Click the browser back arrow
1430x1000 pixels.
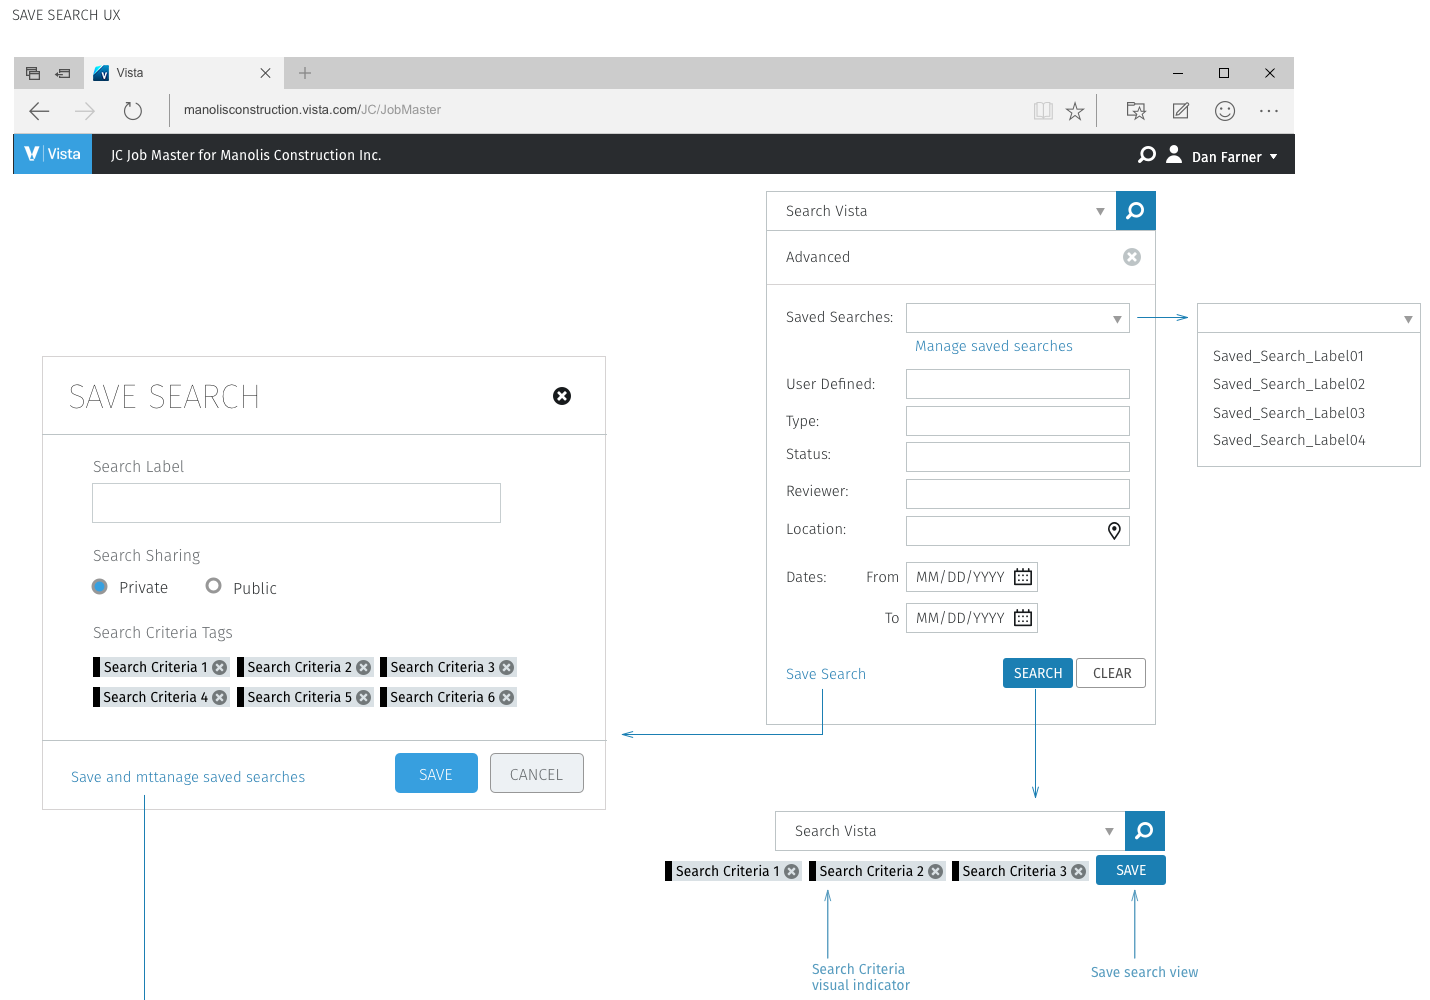(39, 111)
